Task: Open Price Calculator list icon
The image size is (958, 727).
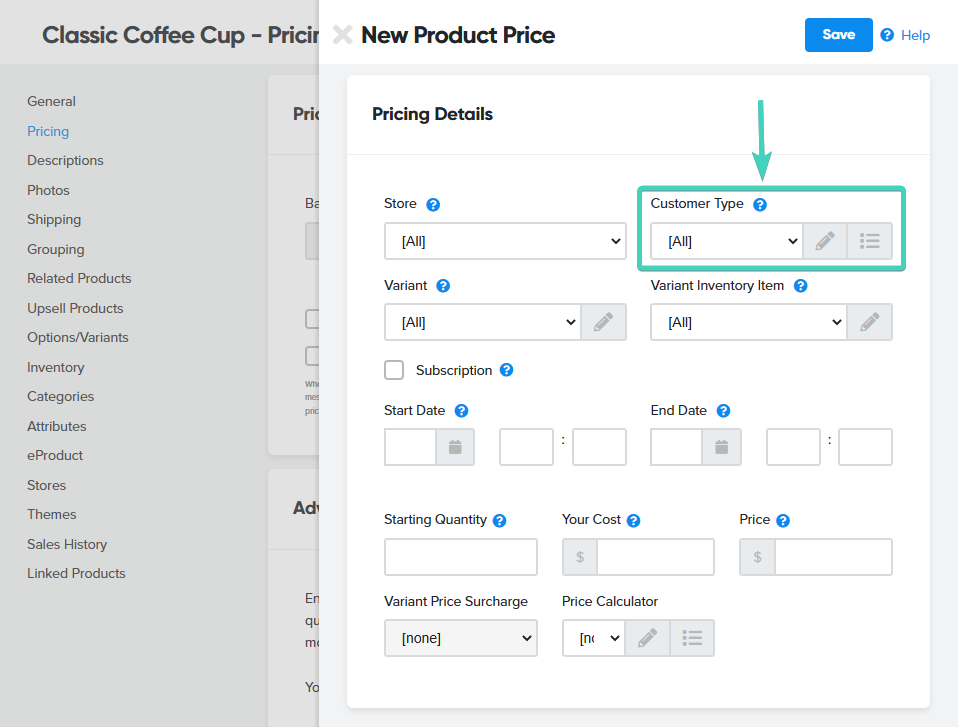Action: point(692,638)
